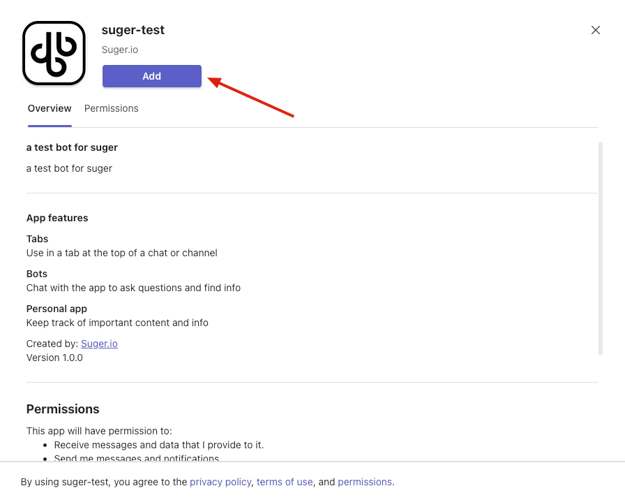Click the Version 1.0.0 text
Viewport: 625px width, 500px height.
coord(55,357)
